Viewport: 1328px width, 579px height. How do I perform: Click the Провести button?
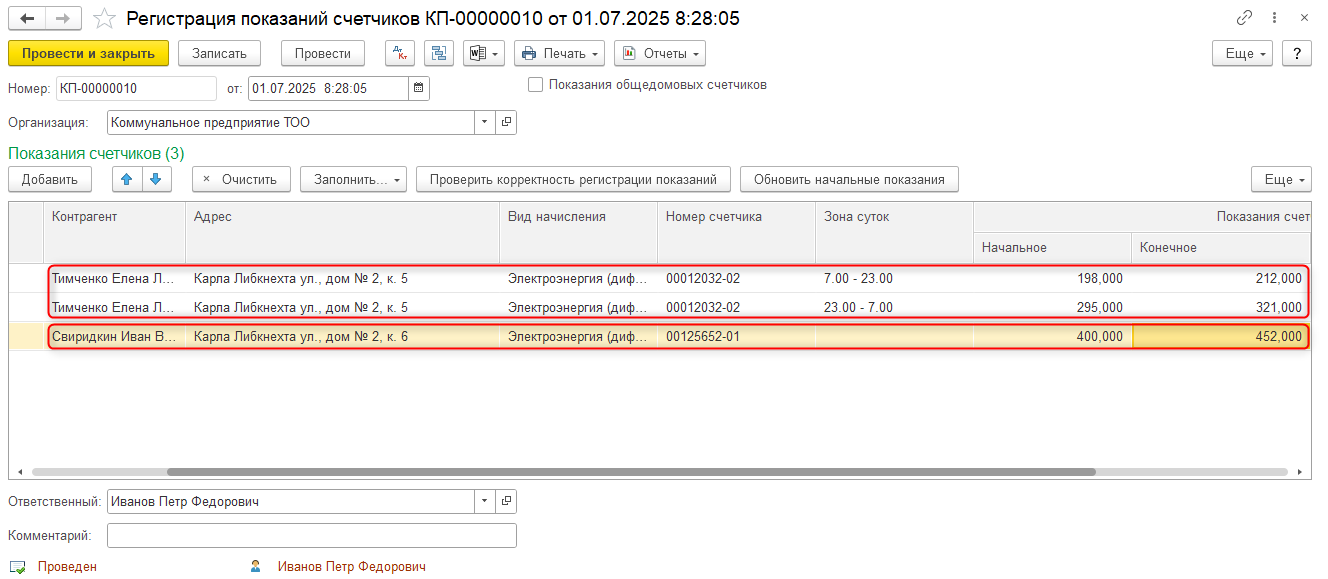click(x=323, y=53)
